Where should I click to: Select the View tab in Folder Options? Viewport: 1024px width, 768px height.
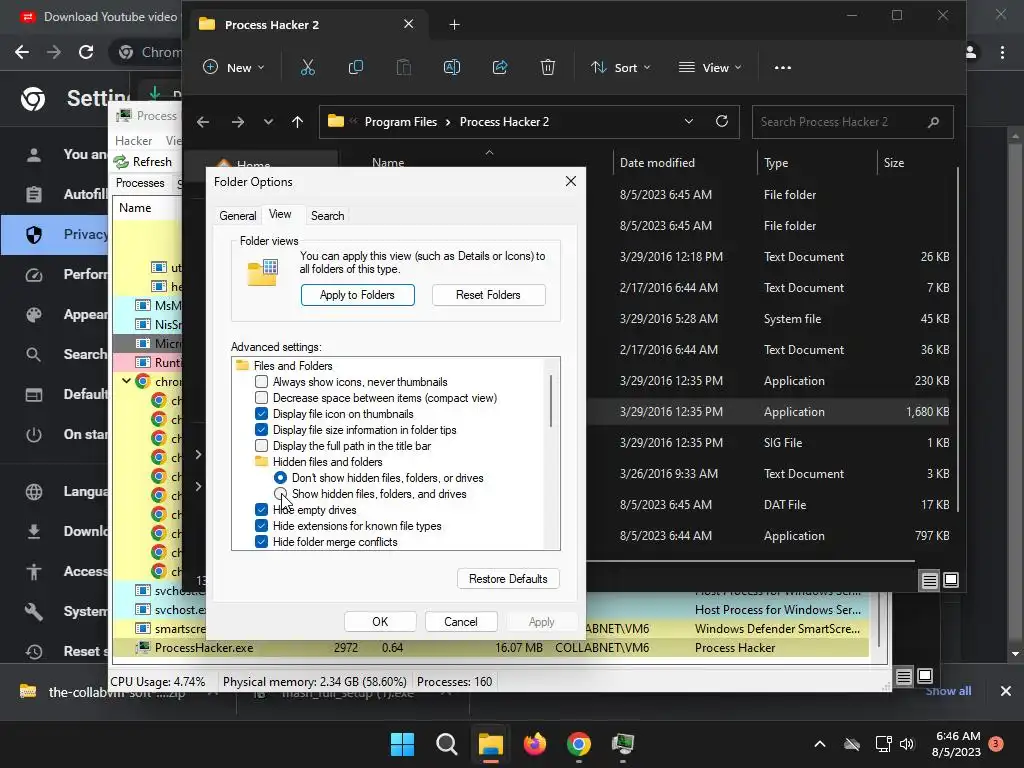(280, 214)
